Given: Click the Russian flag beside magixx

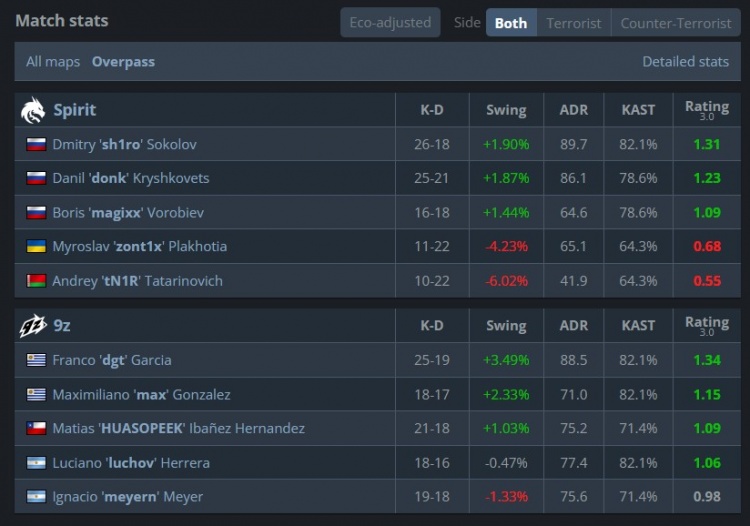Looking at the screenshot, I should tap(36, 212).
